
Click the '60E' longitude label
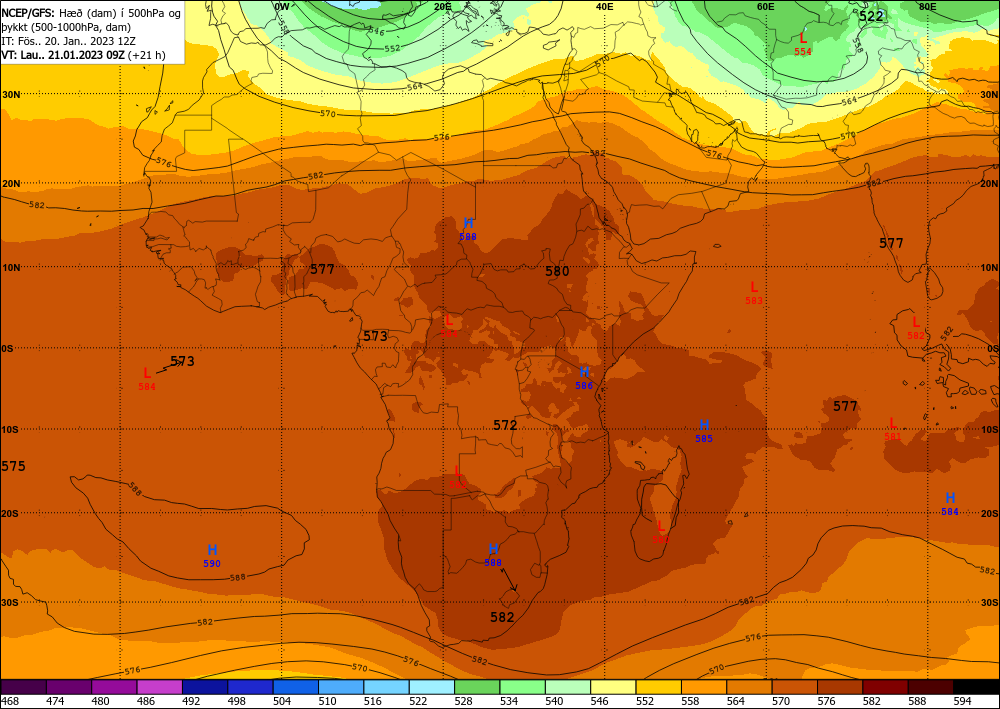point(766,6)
